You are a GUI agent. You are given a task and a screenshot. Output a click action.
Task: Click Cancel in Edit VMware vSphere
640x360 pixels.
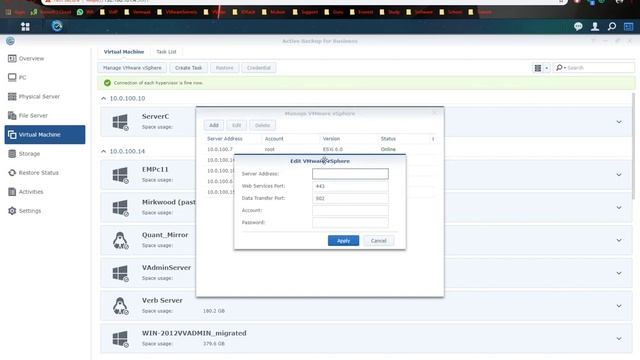click(x=378, y=241)
